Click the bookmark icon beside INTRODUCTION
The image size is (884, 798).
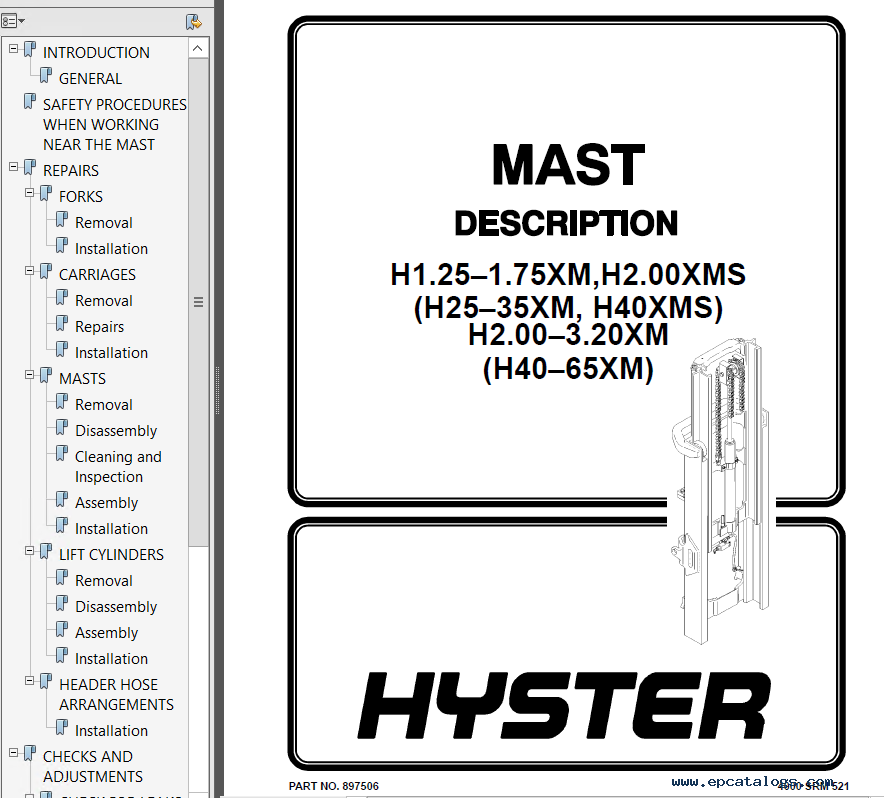[x=30, y=50]
